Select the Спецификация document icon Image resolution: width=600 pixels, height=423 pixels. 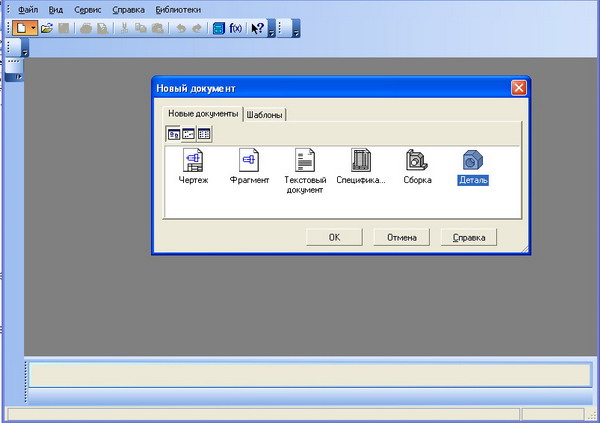pyautogui.click(x=361, y=161)
